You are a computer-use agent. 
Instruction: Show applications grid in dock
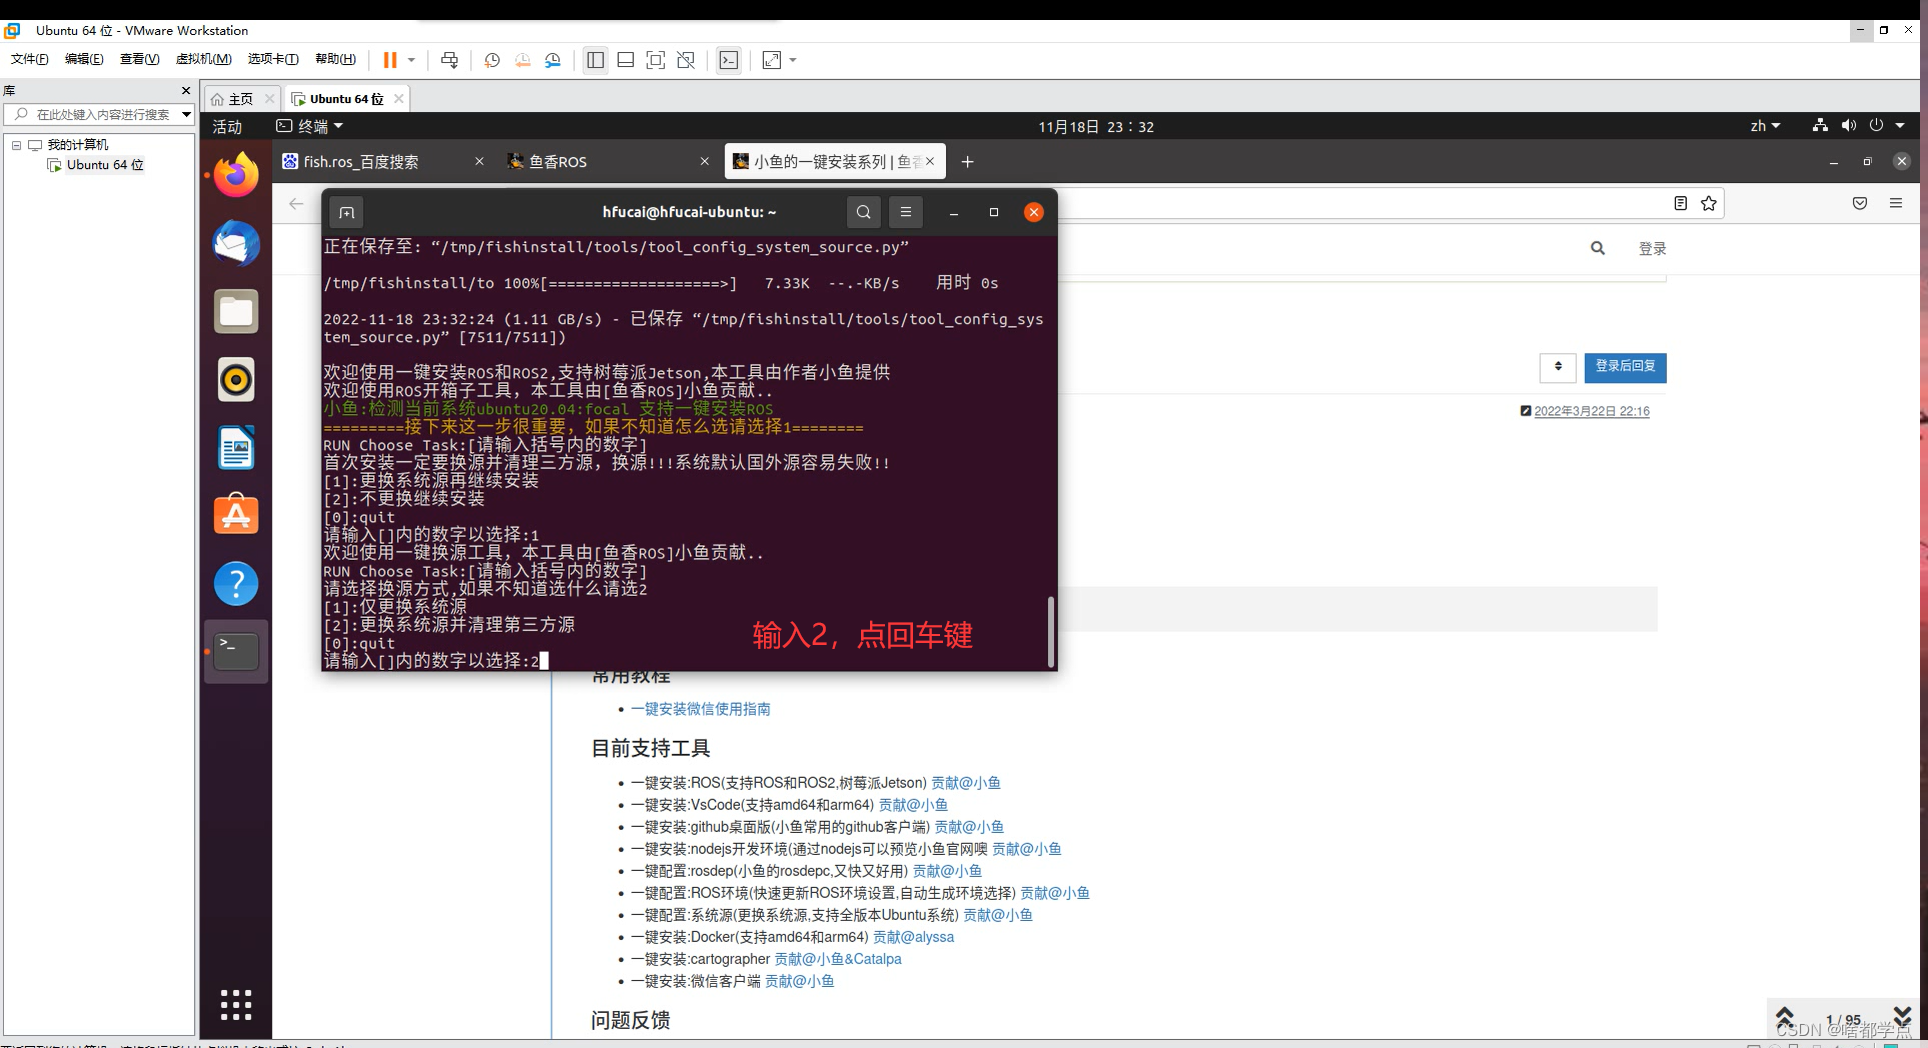(236, 1004)
